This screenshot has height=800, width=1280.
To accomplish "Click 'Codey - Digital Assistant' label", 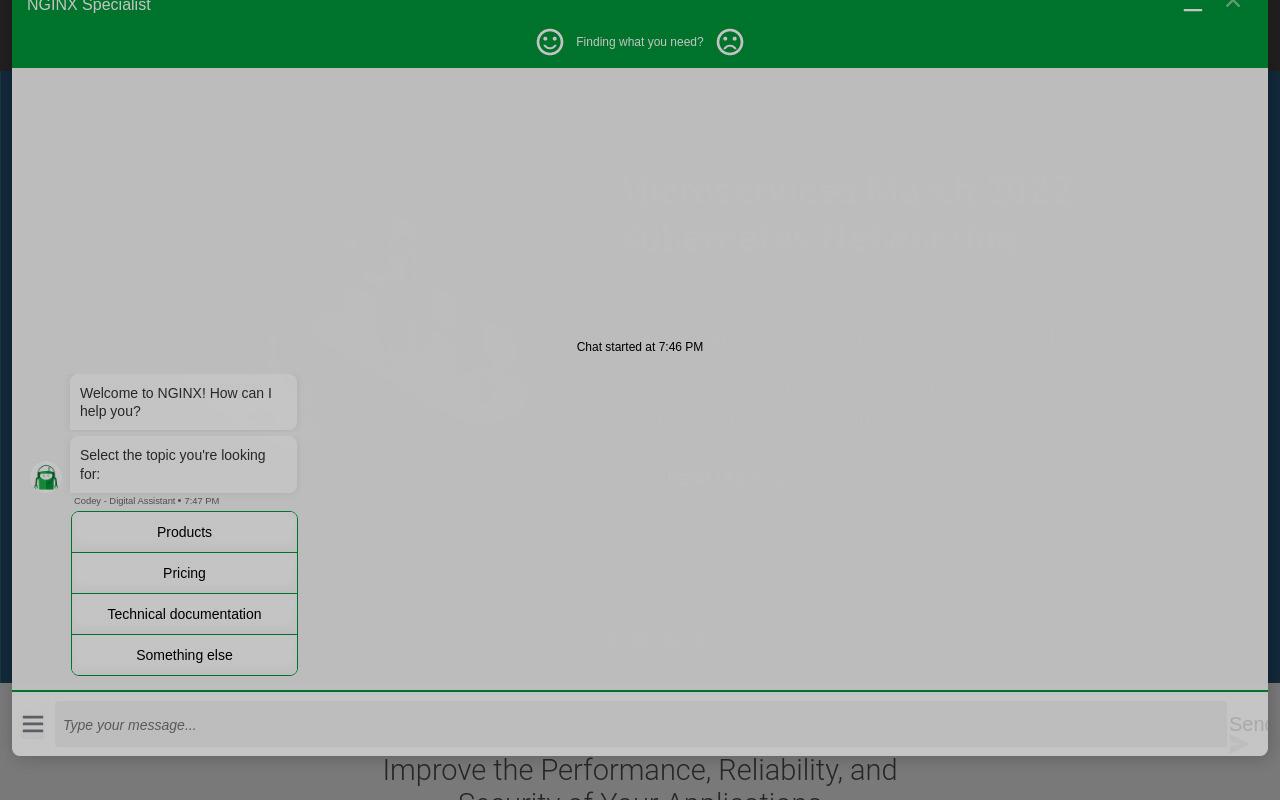I will pos(124,501).
